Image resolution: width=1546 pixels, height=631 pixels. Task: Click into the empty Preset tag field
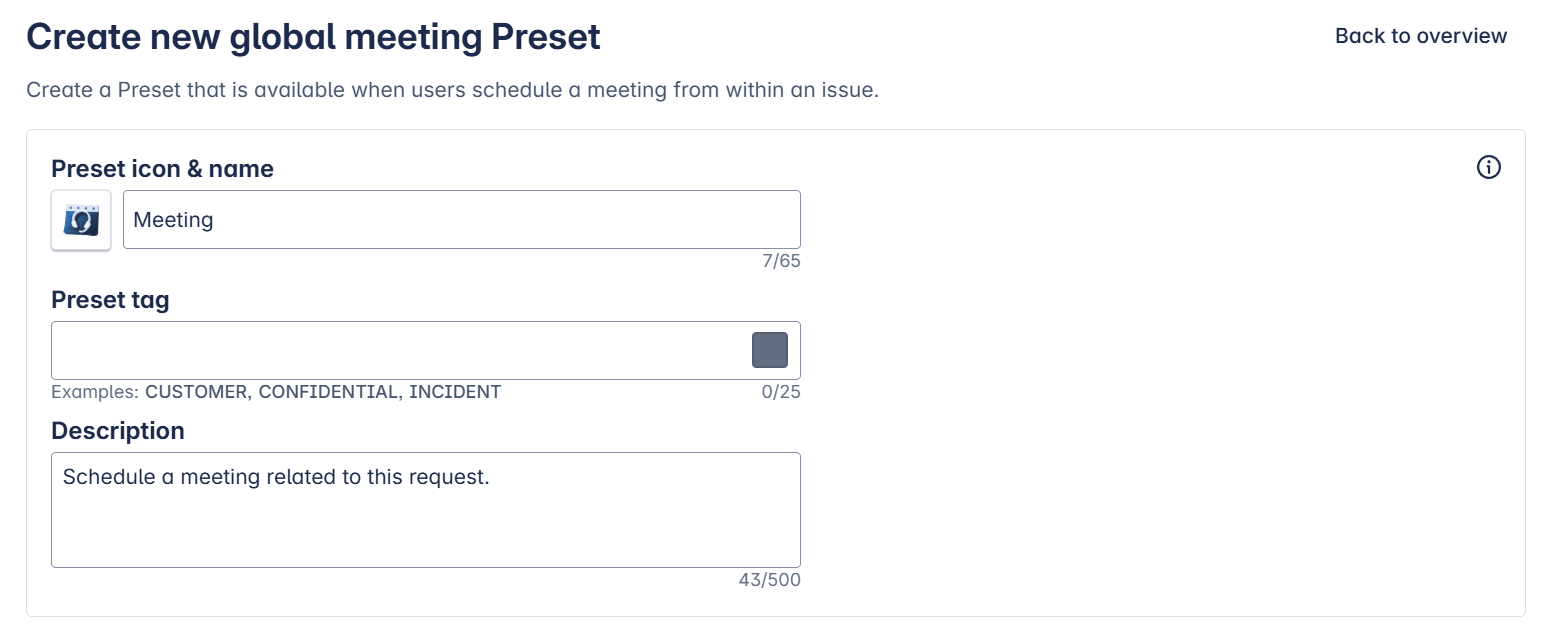point(400,350)
